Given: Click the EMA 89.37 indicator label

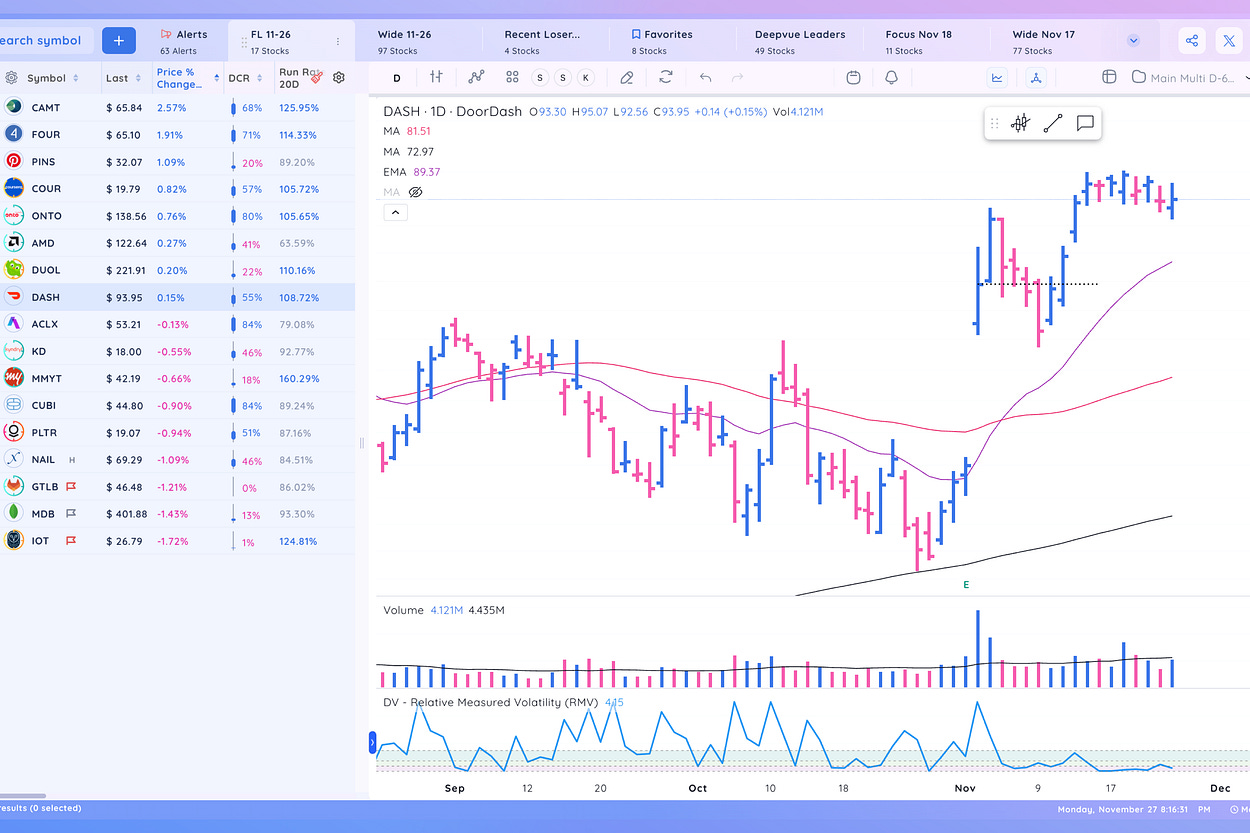Looking at the screenshot, I should click(412, 172).
